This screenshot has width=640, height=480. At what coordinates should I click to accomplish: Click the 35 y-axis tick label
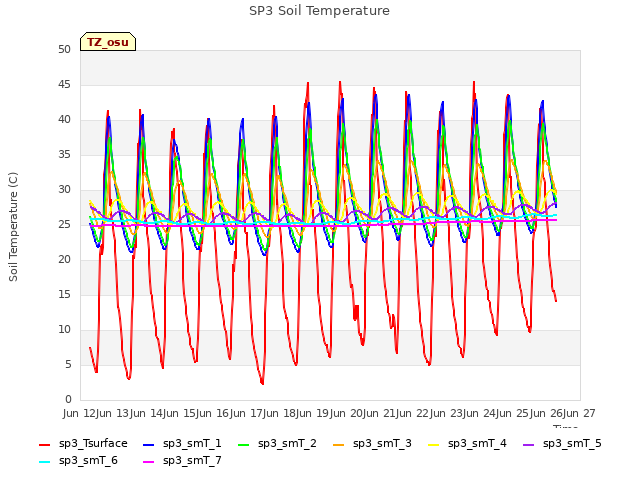(x=64, y=155)
